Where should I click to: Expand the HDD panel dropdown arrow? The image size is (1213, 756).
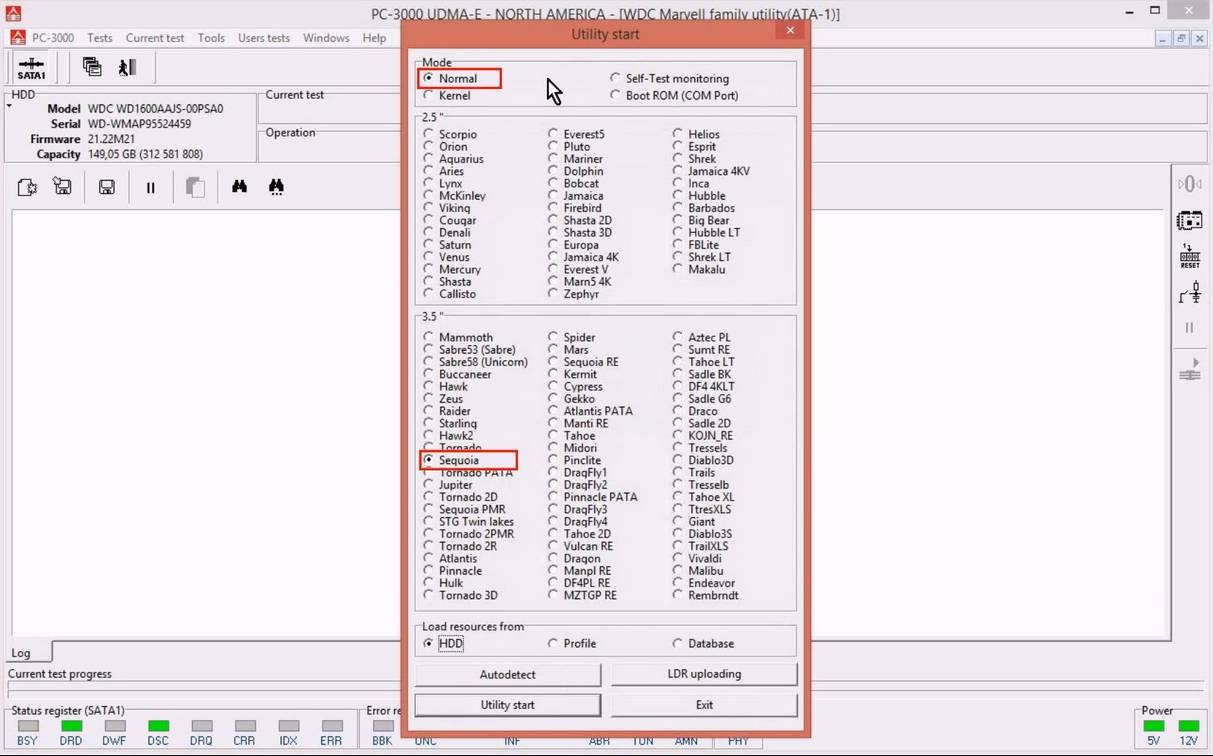click(x=8, y=103)
